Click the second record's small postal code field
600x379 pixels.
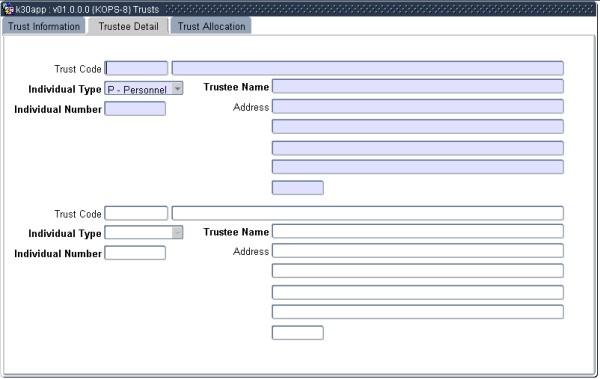point(298,333)
